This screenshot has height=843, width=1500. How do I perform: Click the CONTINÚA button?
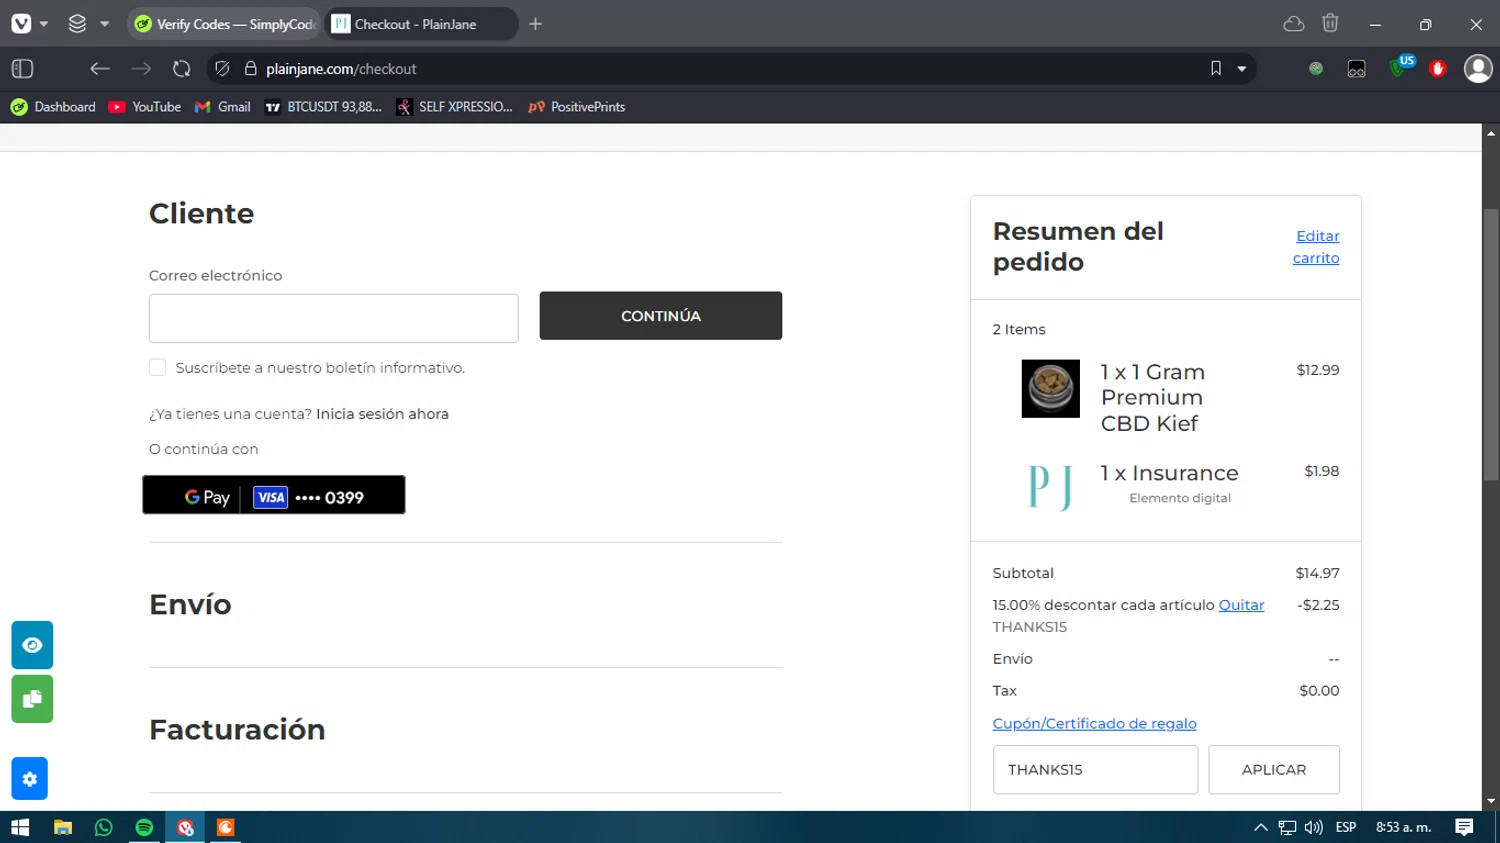point(661,316)
